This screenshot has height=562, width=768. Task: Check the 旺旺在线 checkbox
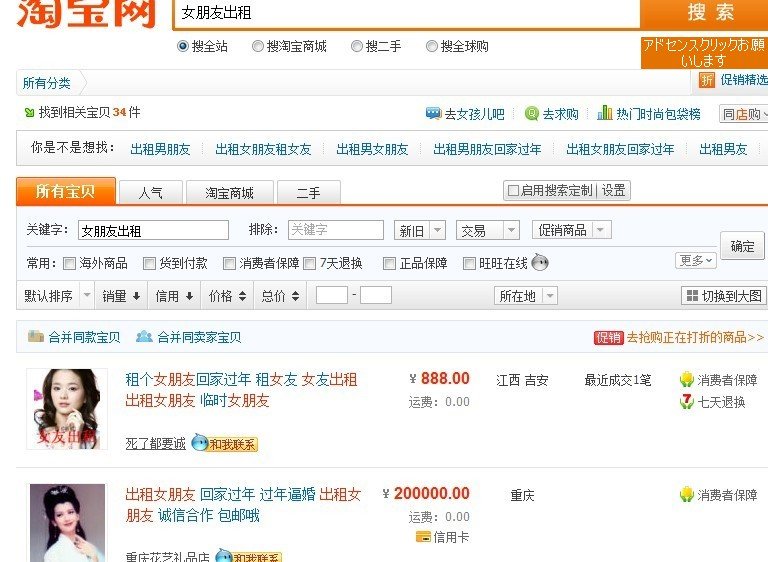coord(469,264)
